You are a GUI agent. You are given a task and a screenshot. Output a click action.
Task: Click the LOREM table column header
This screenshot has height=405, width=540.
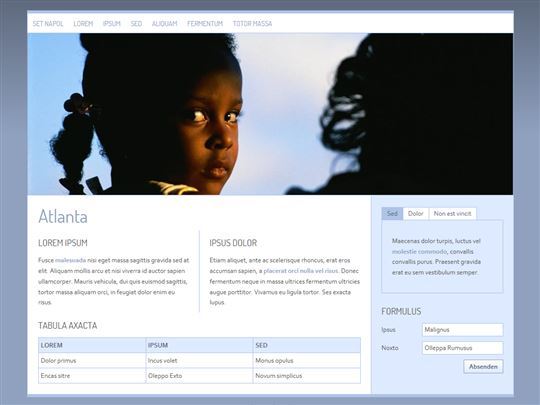tap(92, 345)
